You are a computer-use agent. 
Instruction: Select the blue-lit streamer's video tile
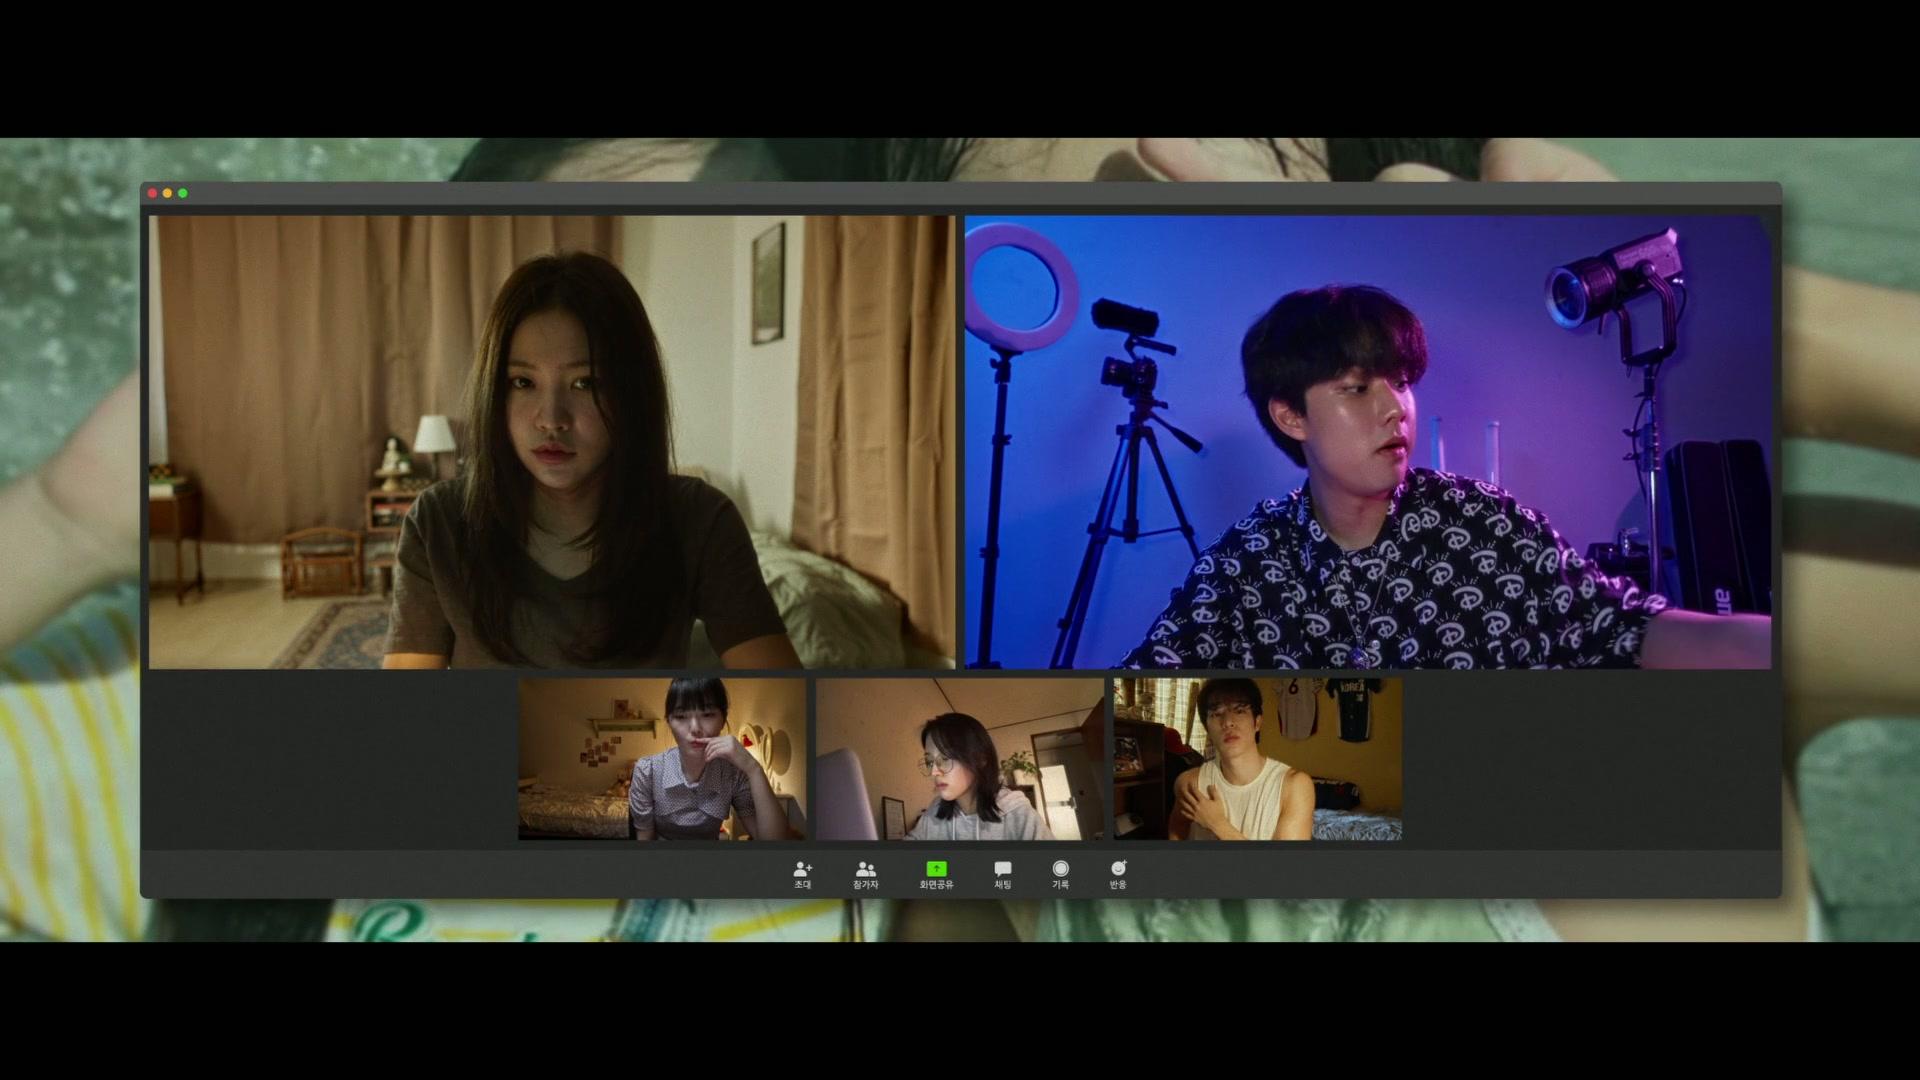1367,441
